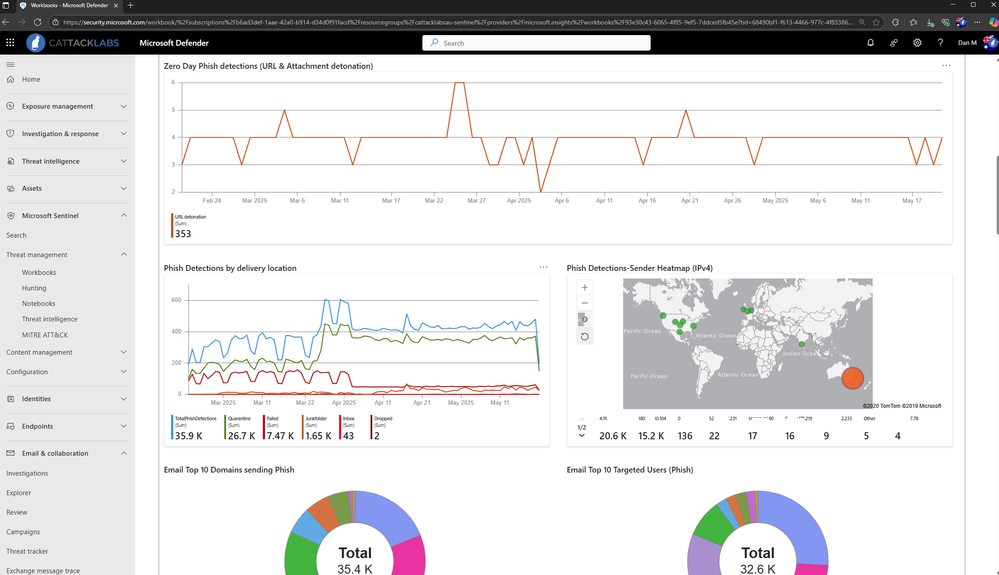This screenshot has height=575, width=999.
Task: Click the Assets icon in sidebar
Action: (x=10, y=188)
